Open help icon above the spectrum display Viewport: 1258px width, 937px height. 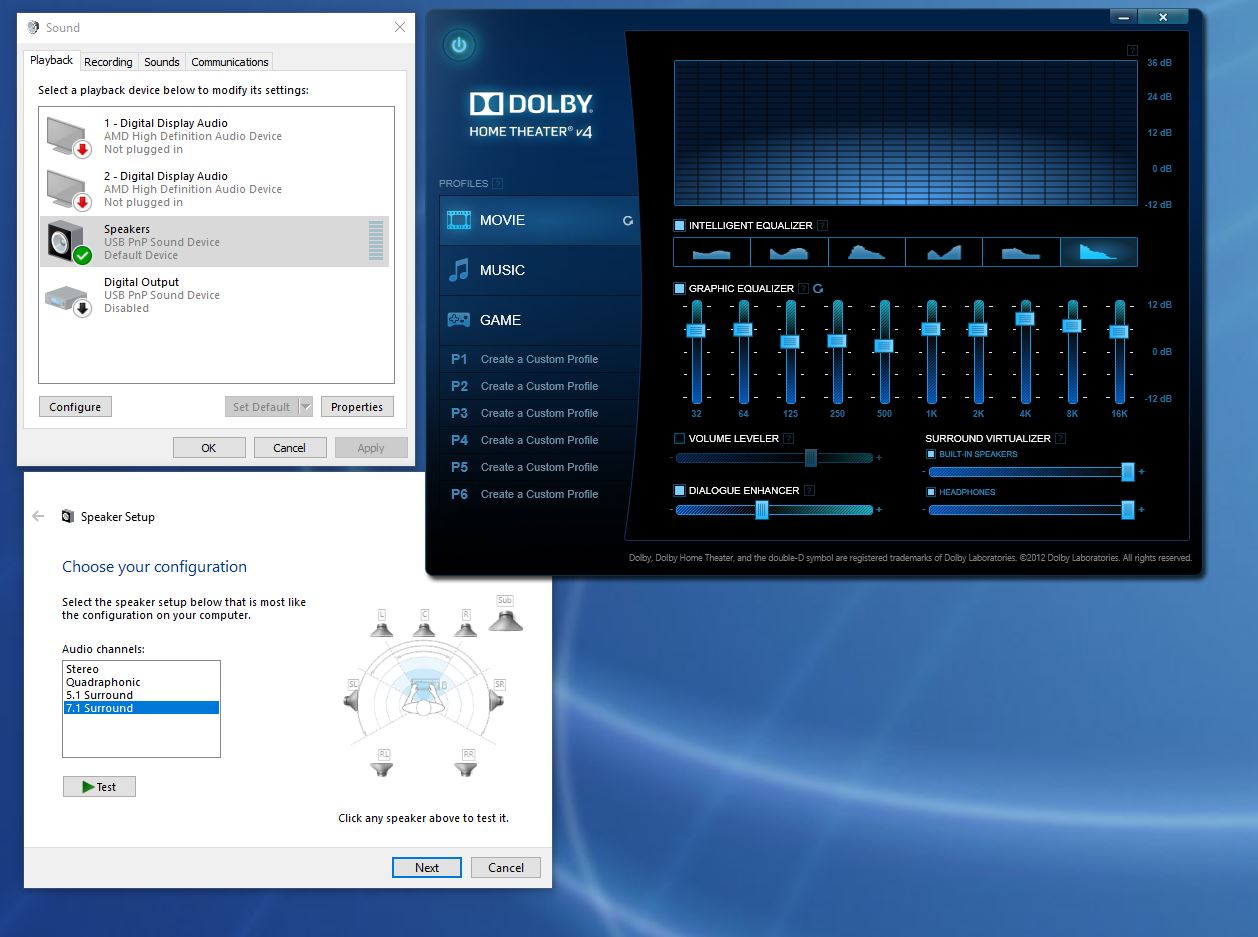(x=1132, y=50)
